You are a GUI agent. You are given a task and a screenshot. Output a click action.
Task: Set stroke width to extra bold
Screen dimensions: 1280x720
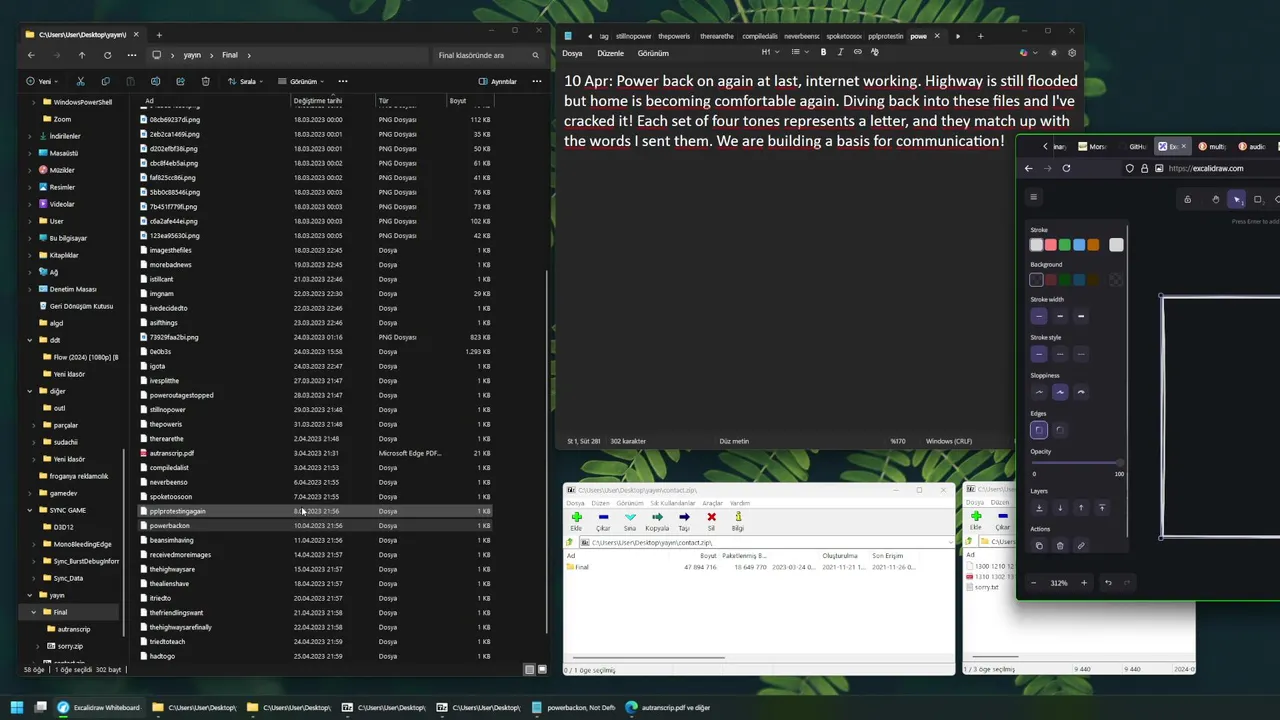[1081, 316]
